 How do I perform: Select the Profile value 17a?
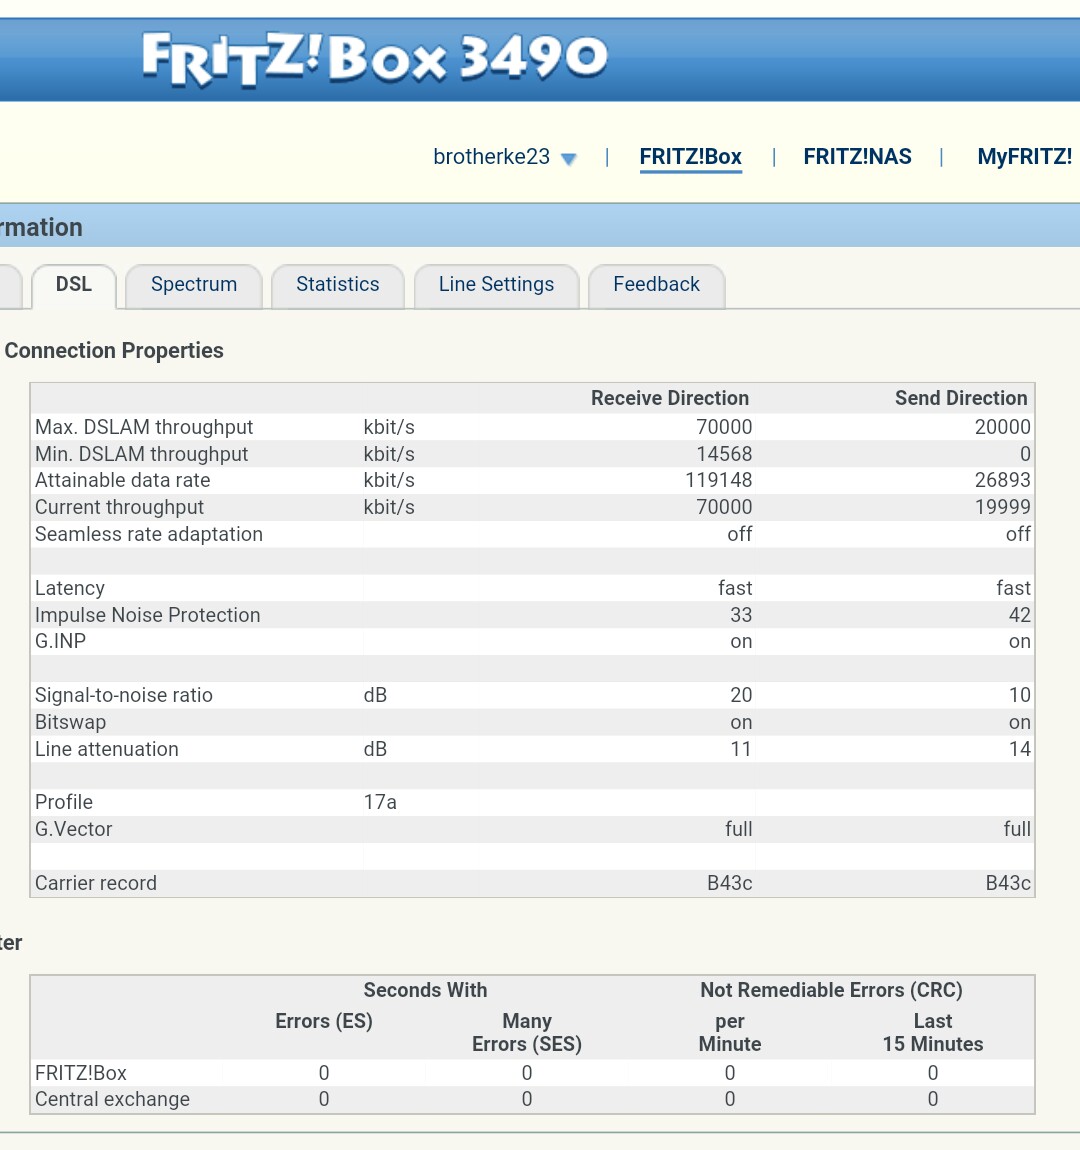(x=380, y=802)
